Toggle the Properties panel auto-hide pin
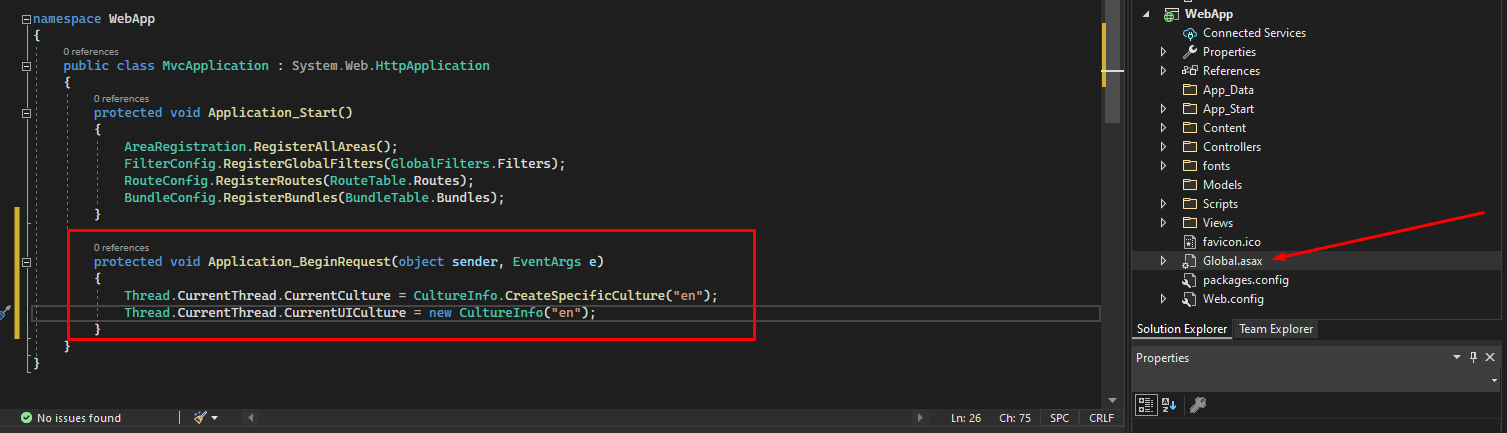This screenshot has width=1507, height=433. tap(1473, 358)
